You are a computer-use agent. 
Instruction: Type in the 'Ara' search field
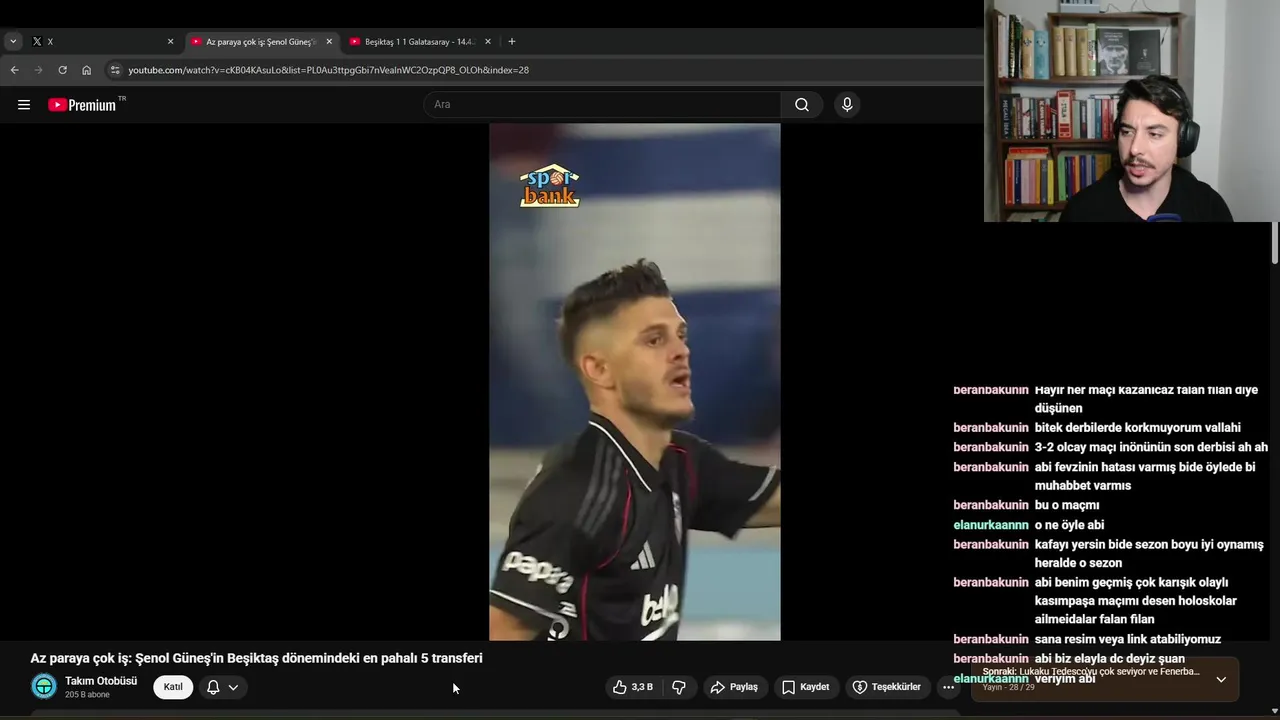[603, 105]
